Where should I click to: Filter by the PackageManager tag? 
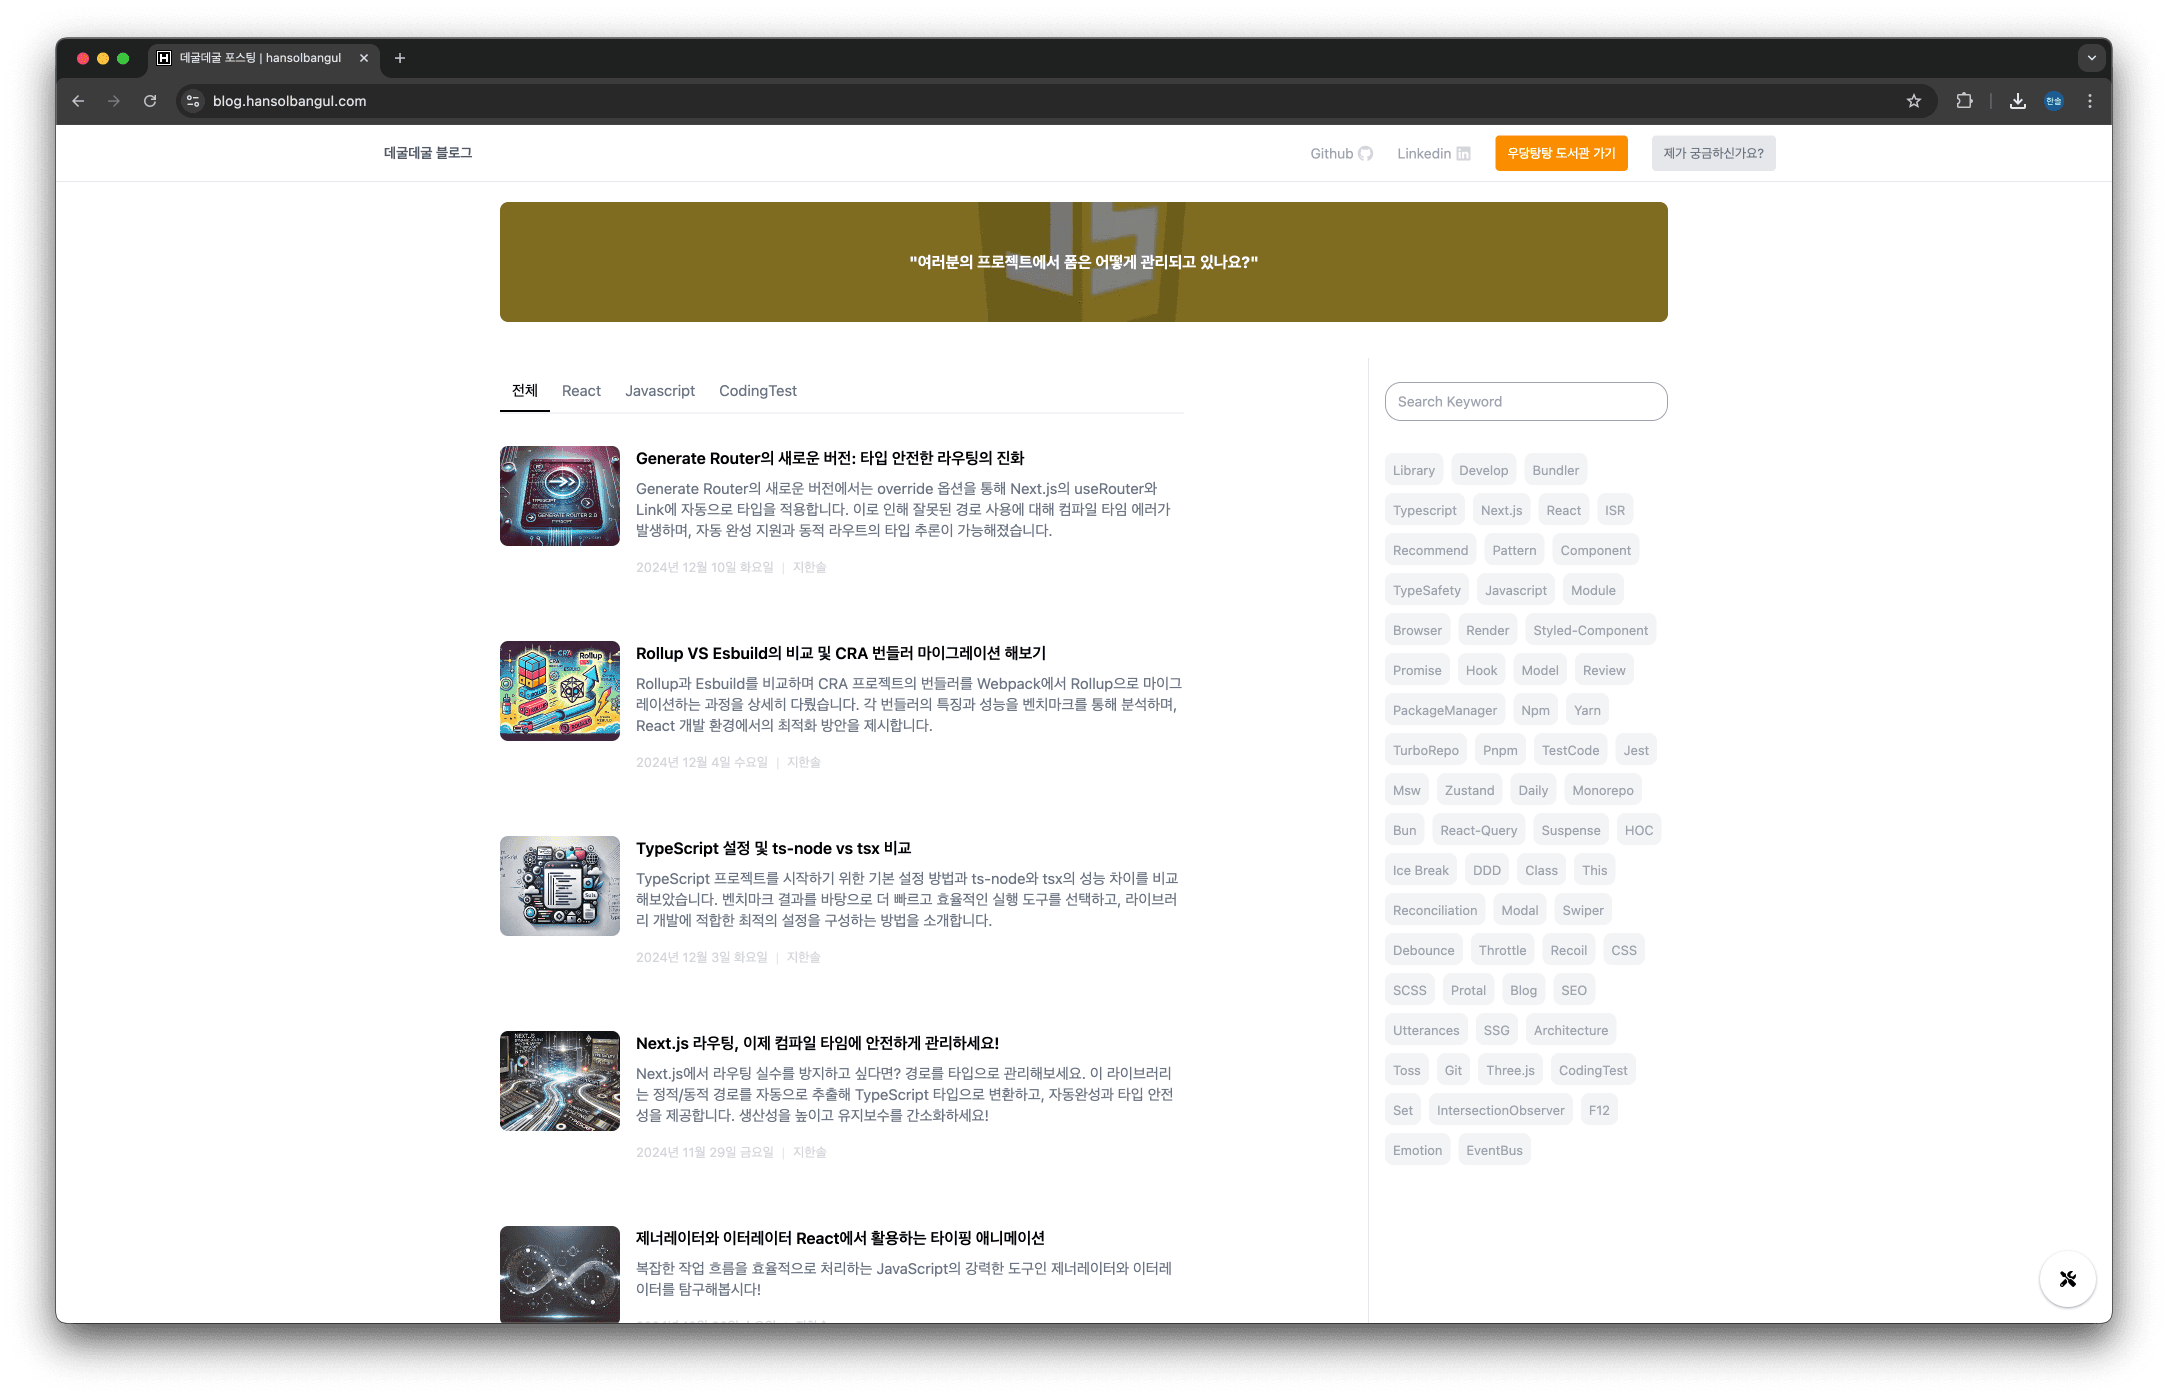click(1445, 710)
